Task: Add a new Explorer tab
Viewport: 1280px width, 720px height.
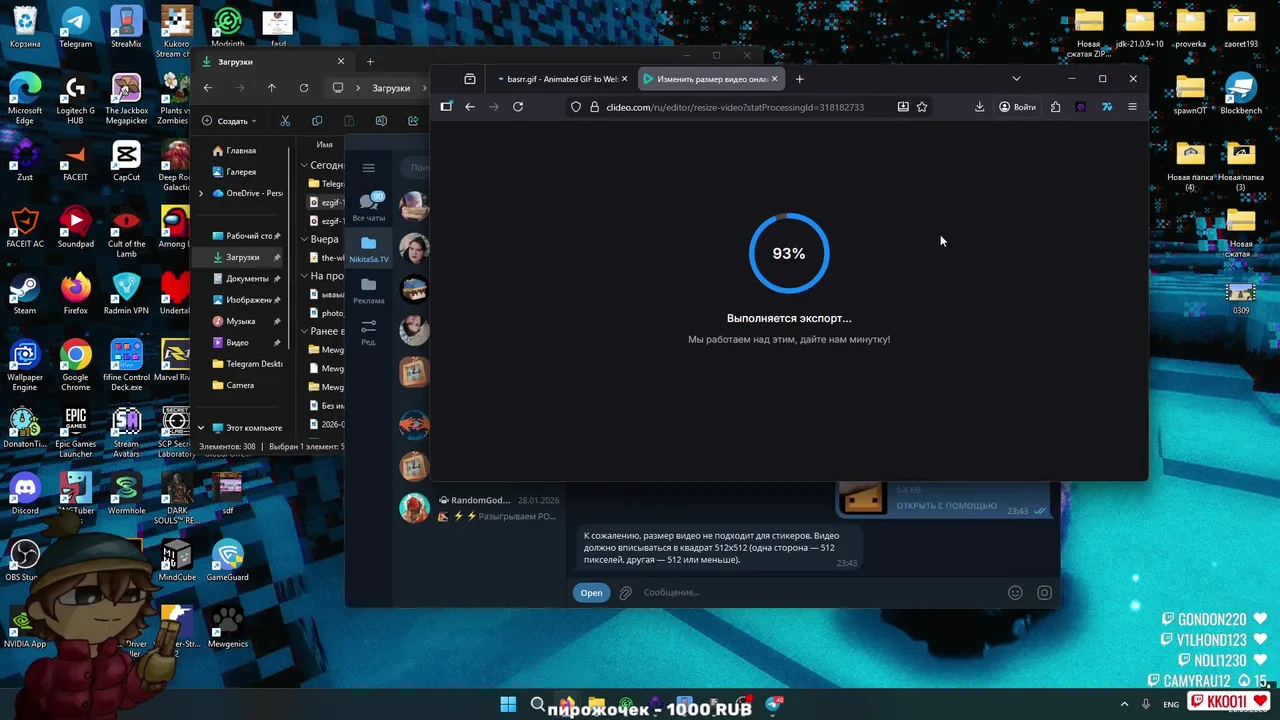Action: [370, 62]
